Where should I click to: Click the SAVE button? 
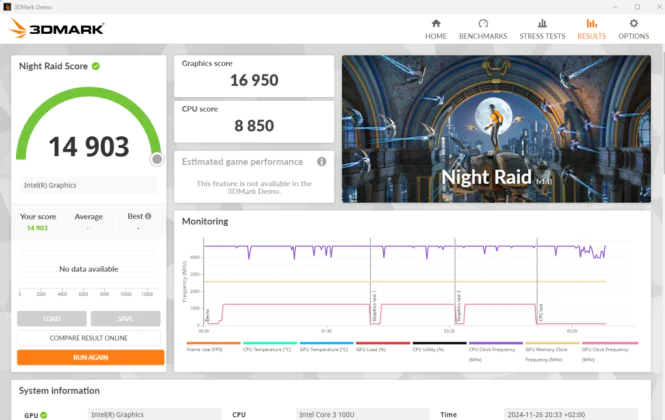tap(126, 319)
